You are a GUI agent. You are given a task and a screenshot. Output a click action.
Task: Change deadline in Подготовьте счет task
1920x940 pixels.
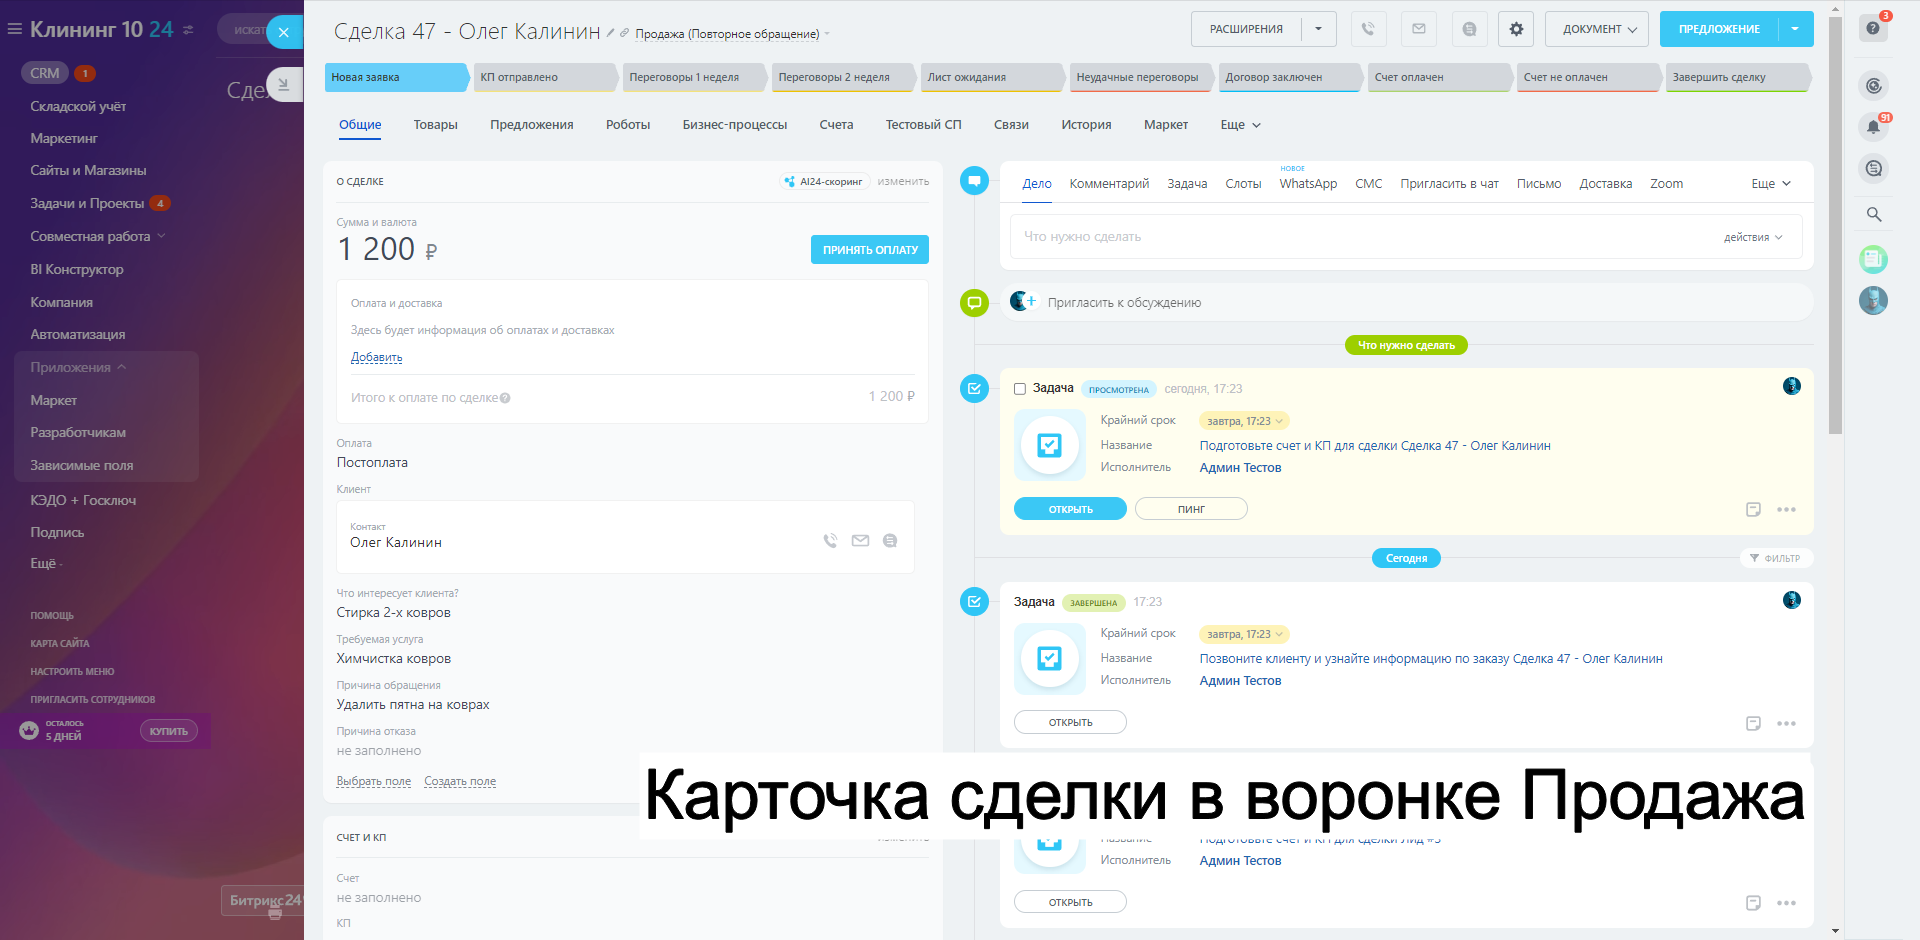pos(1244,421)
